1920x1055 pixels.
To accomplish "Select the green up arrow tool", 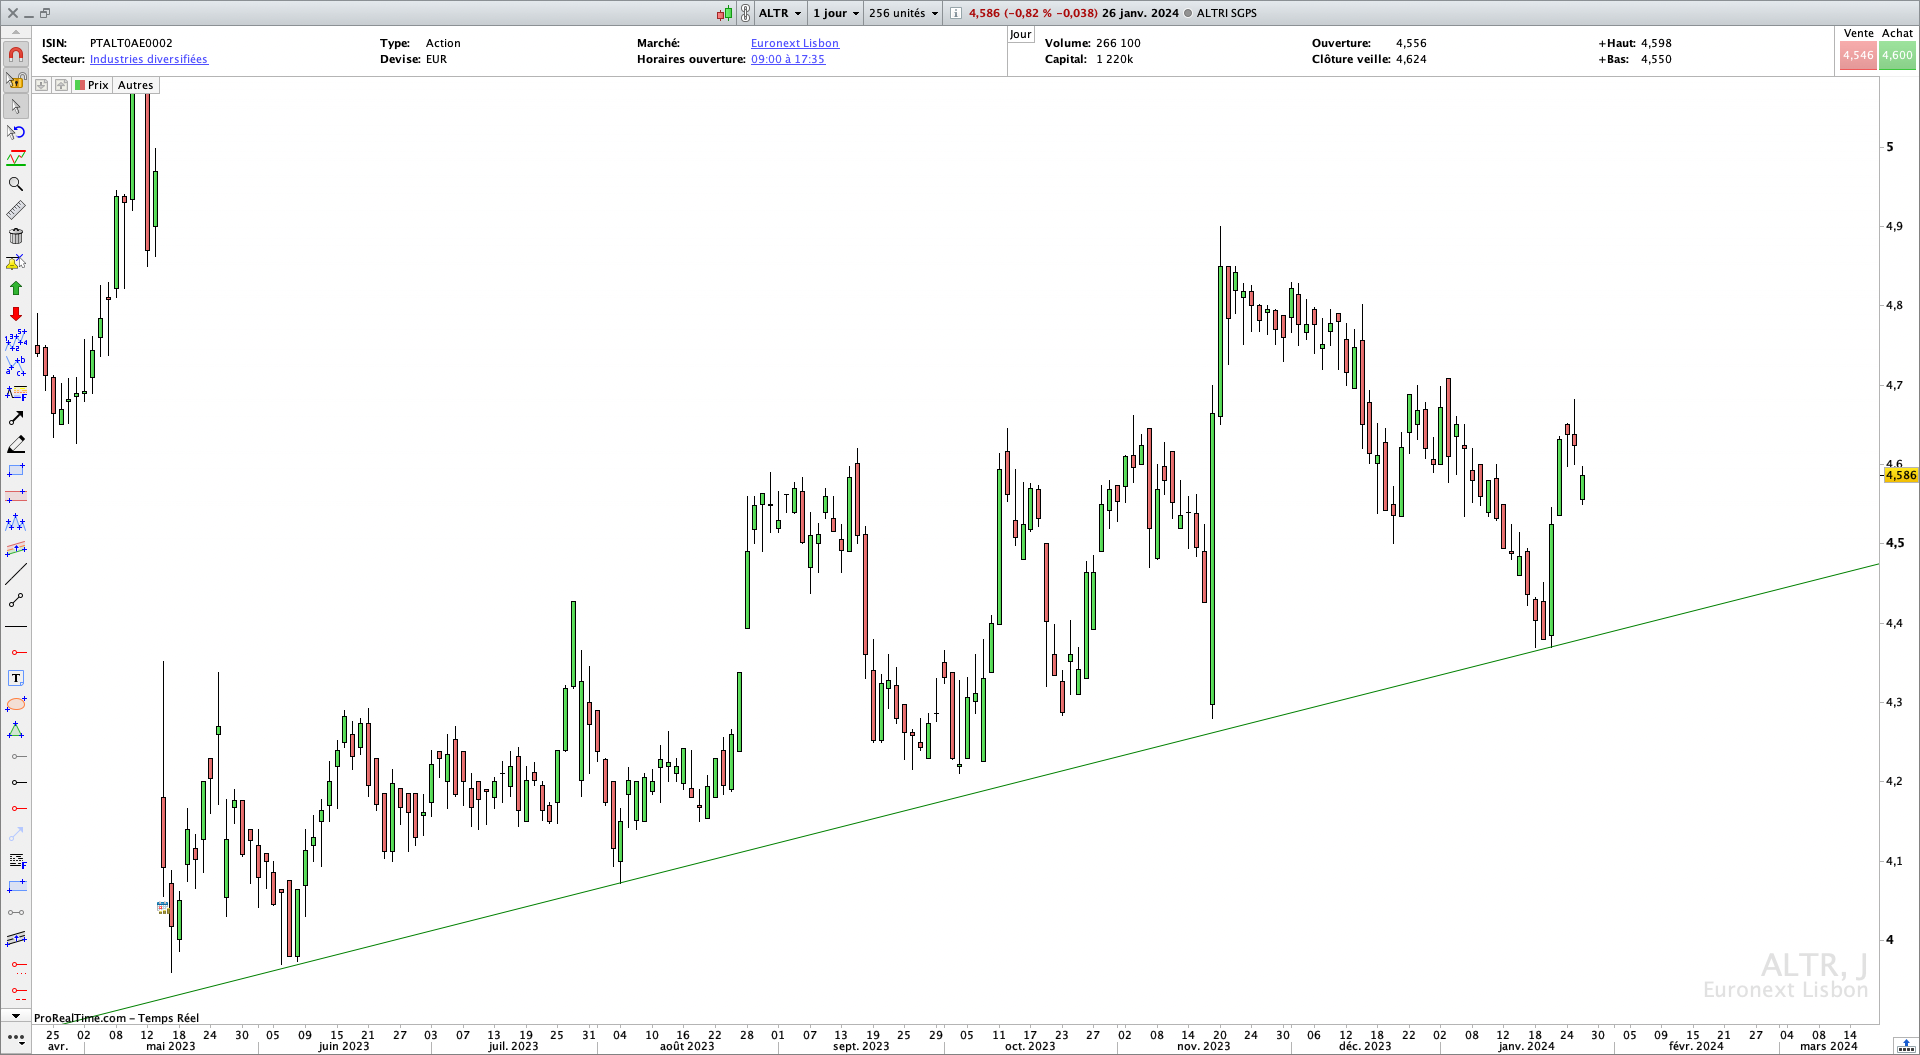I will (16, 288).
